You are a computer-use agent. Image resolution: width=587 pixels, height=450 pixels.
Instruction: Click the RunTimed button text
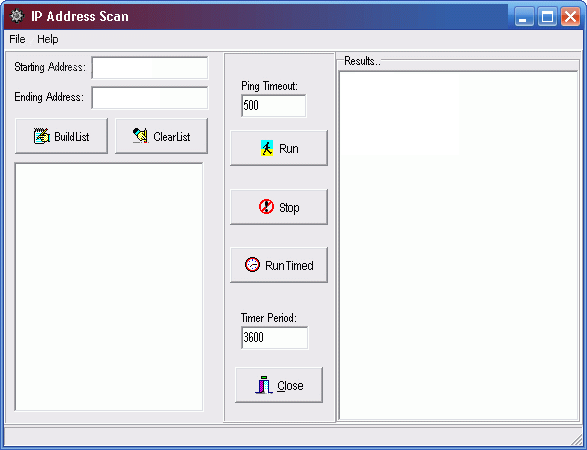point(289,265)
